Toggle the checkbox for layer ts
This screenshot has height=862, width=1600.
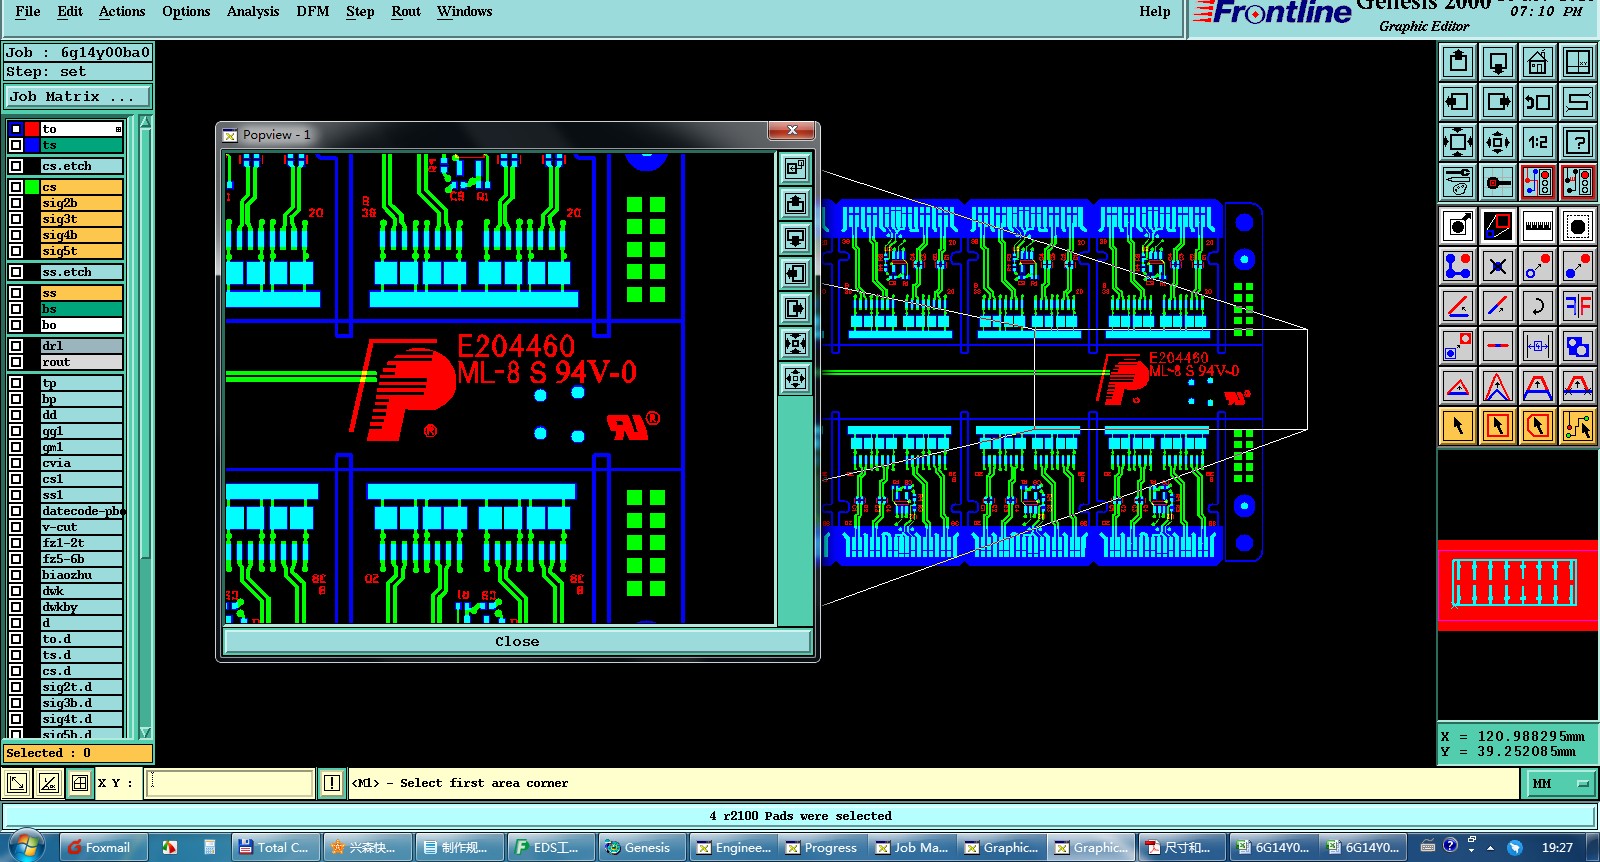(16, 145)
